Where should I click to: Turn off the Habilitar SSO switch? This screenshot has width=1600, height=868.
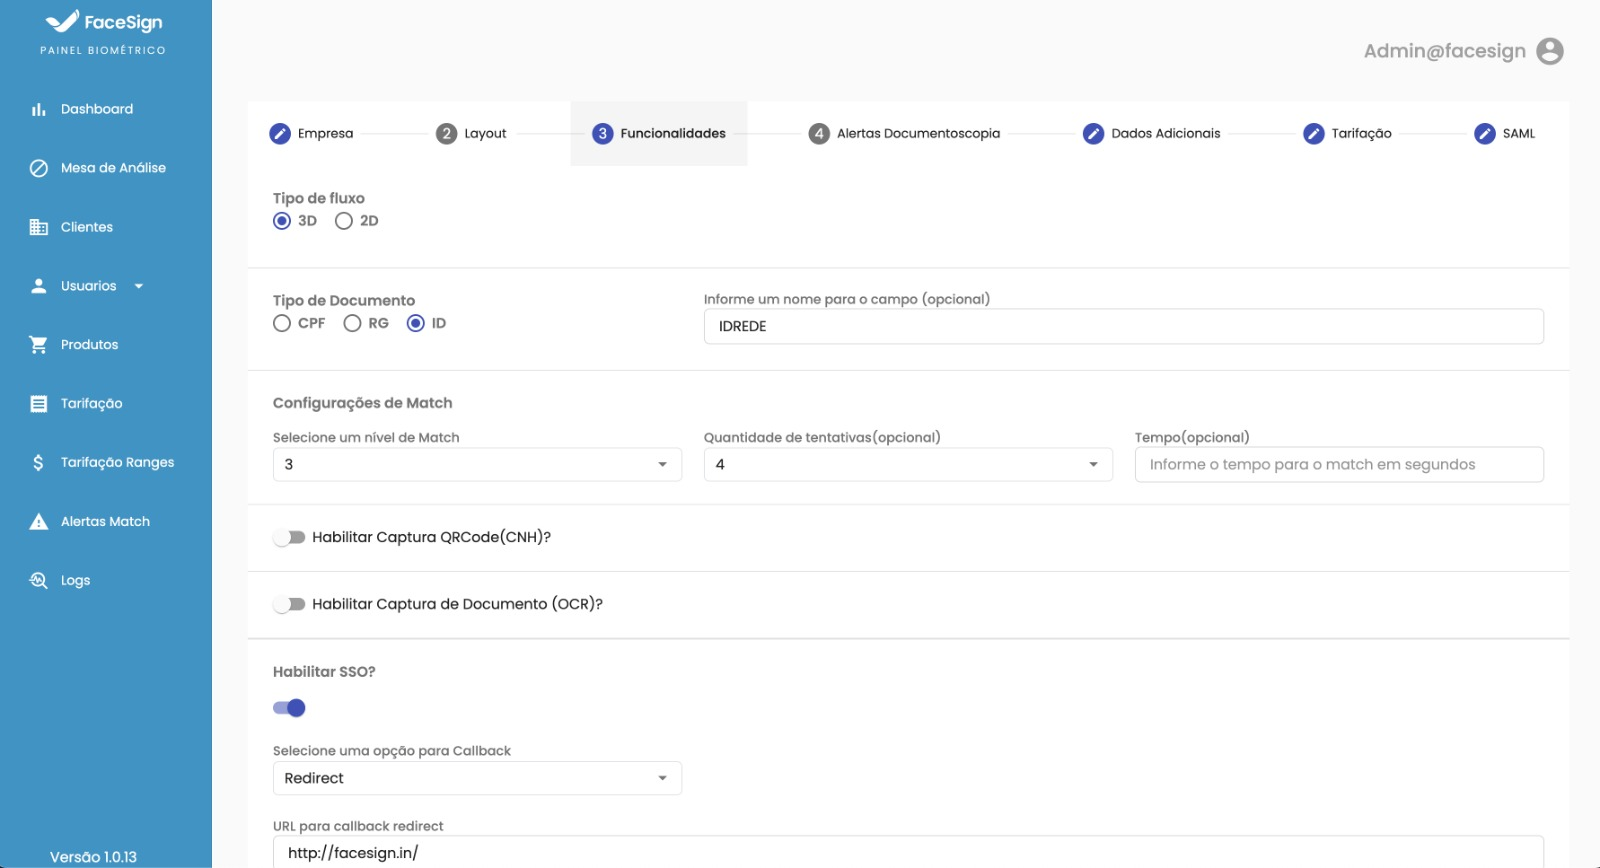[289, 708]
